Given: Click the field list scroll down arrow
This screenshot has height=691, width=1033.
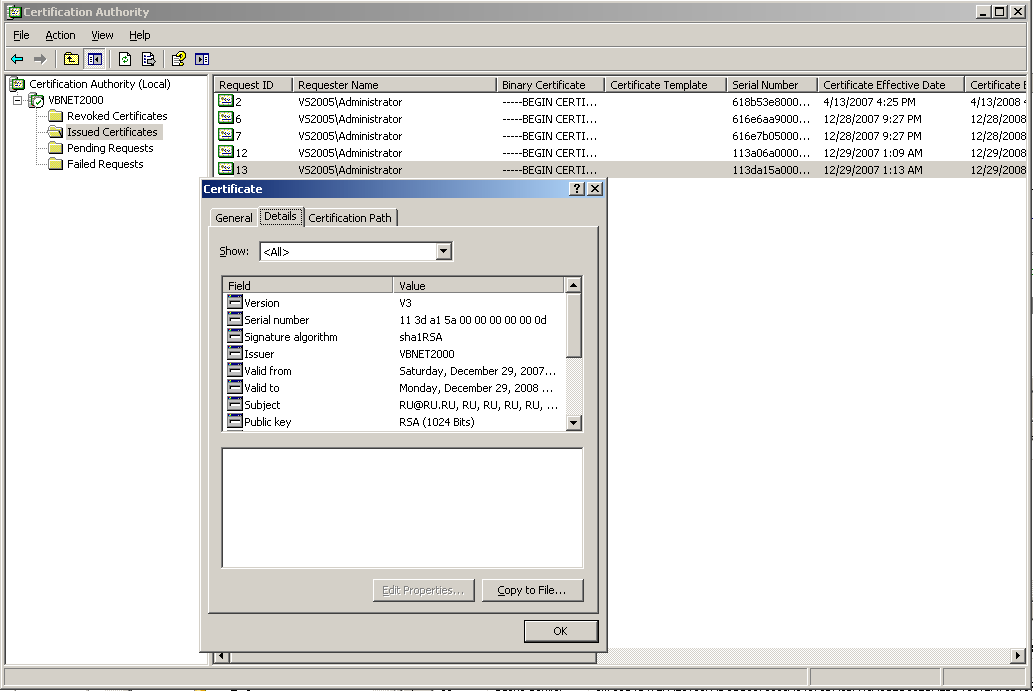Looking at the screenshot, I should tap(573, 423).
